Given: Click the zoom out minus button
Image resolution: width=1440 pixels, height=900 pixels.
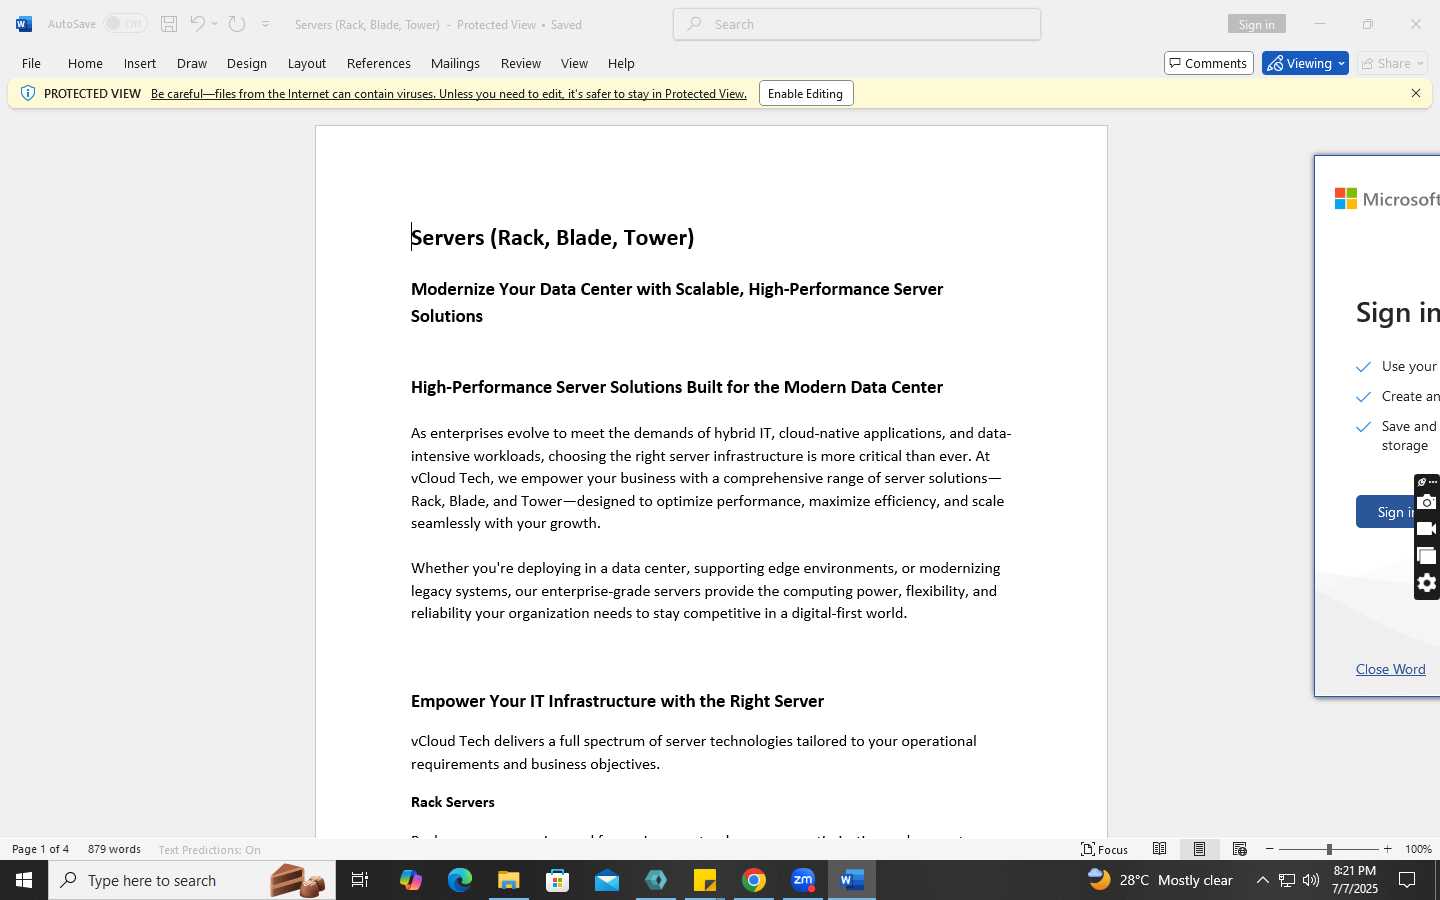Looking at the screenshot, I should [x=1270, y=849].
